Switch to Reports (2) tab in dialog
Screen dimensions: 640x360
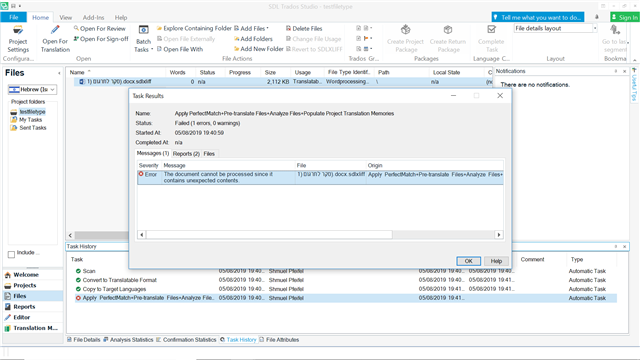(x=186, y=153)
